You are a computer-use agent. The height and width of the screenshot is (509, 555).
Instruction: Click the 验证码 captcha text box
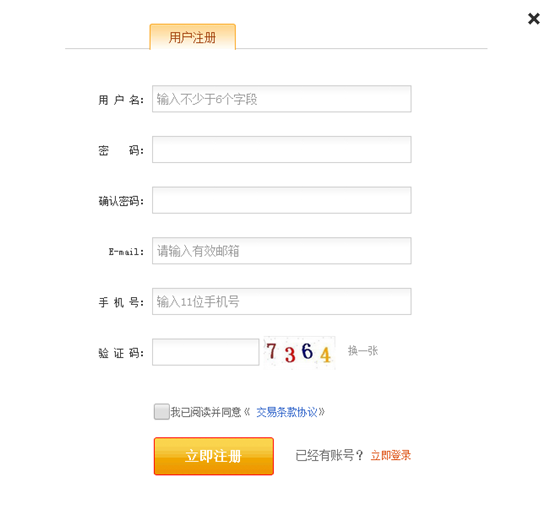[206, 352]
